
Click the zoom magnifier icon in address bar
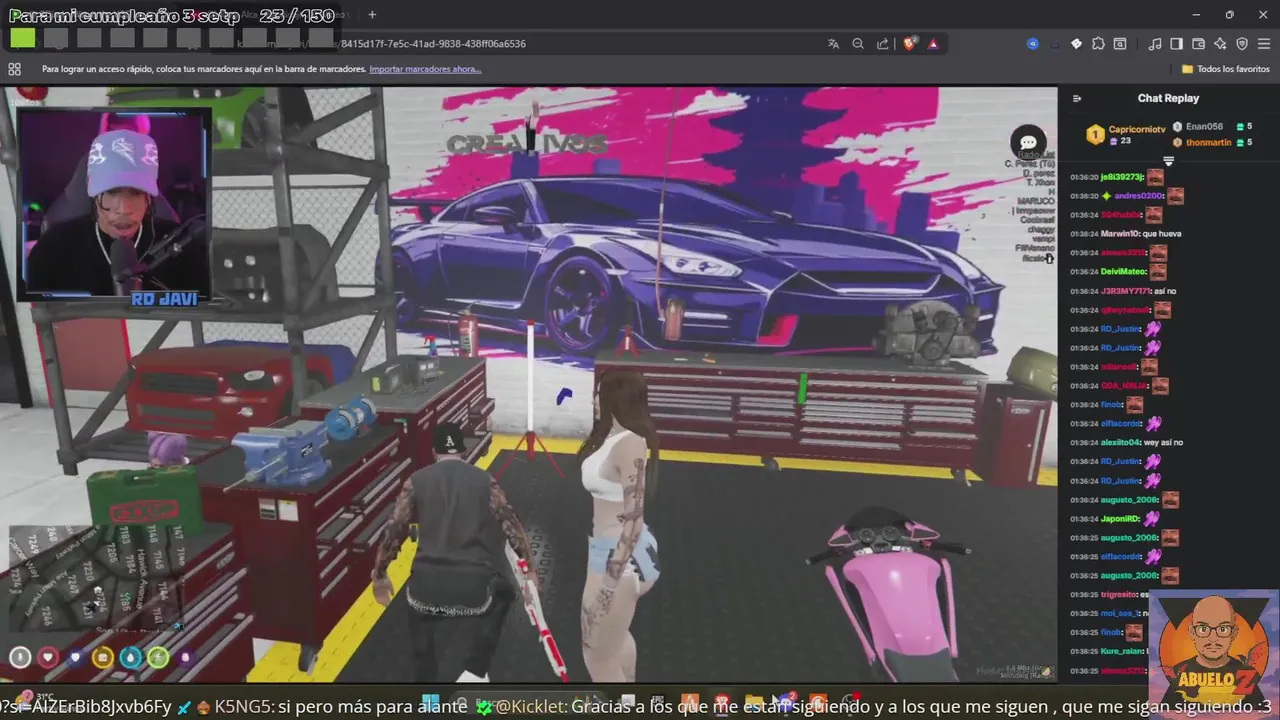858,44
